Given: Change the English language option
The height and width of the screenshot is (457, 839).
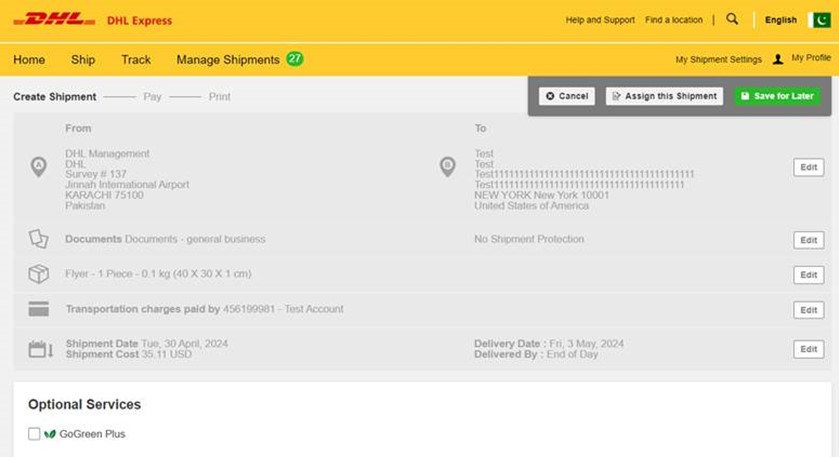Looking at the screenshot, I should coord(781,20).
